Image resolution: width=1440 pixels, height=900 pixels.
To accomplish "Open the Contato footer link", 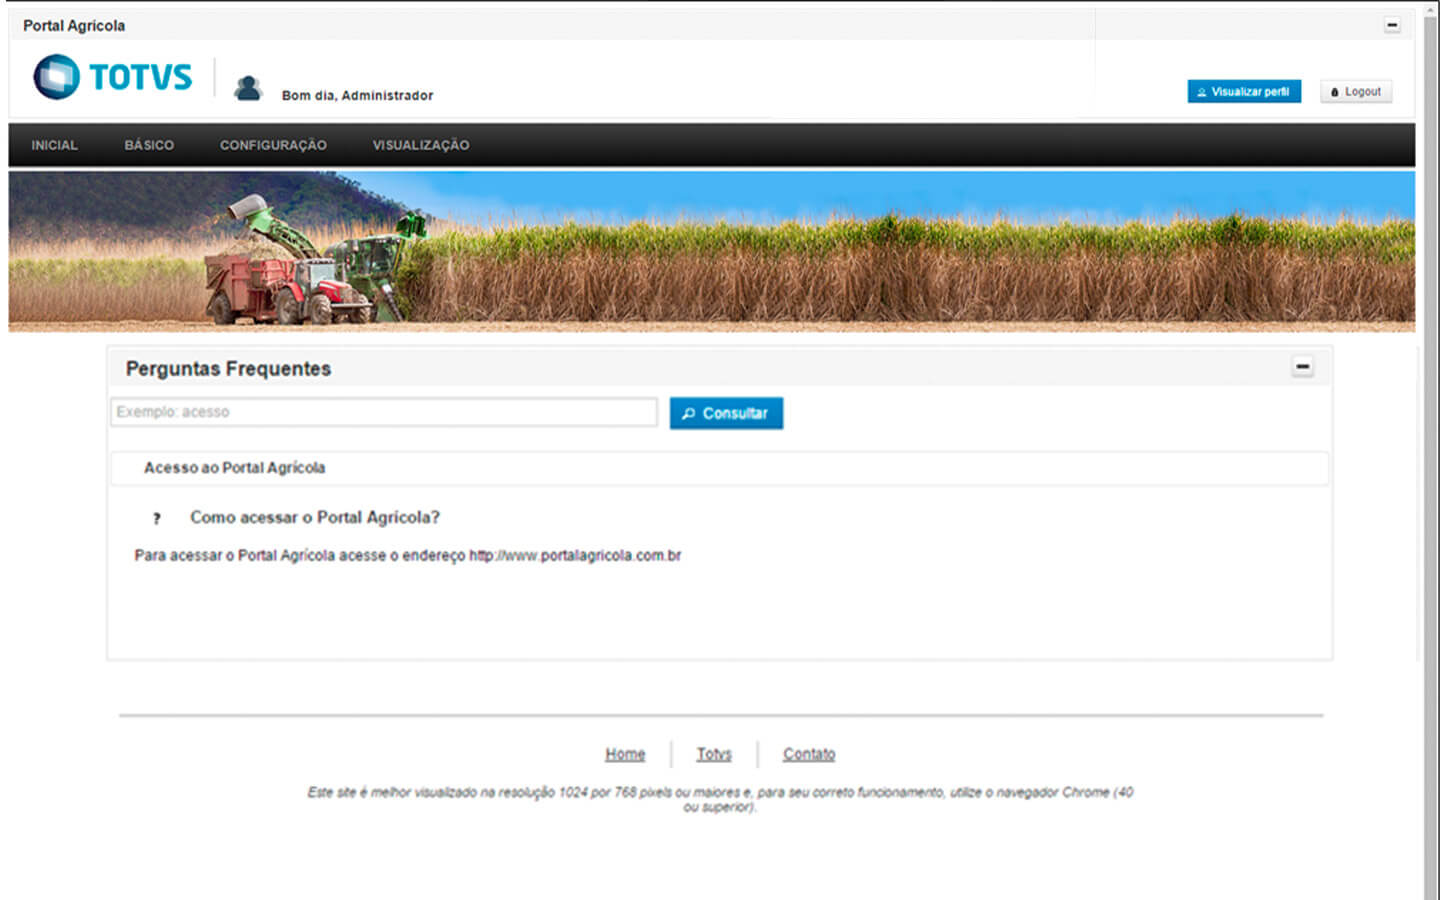I will 808,754.
